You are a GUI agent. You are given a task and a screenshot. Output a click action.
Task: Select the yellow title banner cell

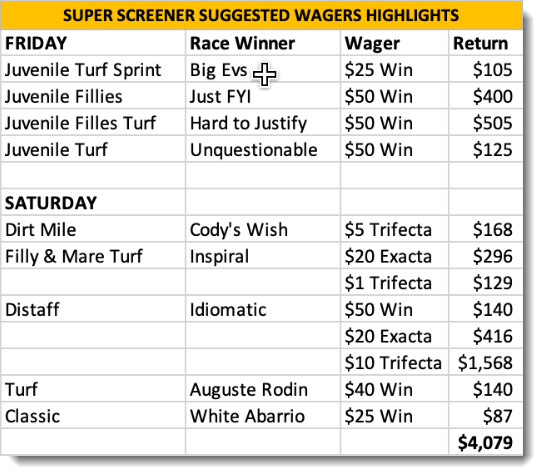click(261, 15)
